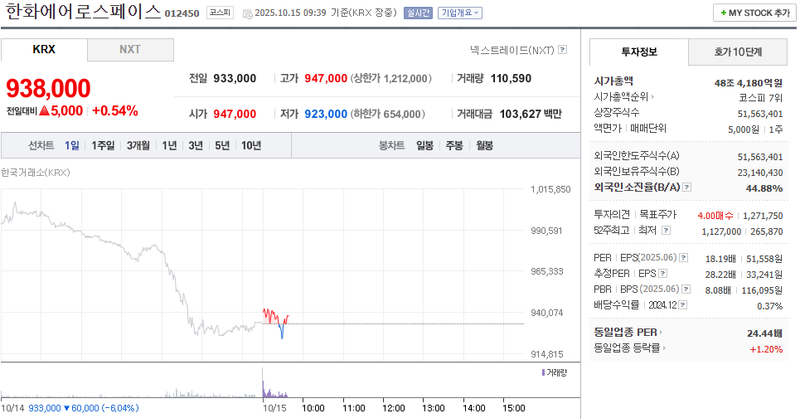The image size is (800, 419).
Task: Click help icon beside 투자의견 목표주가
Action: point(682,214)
